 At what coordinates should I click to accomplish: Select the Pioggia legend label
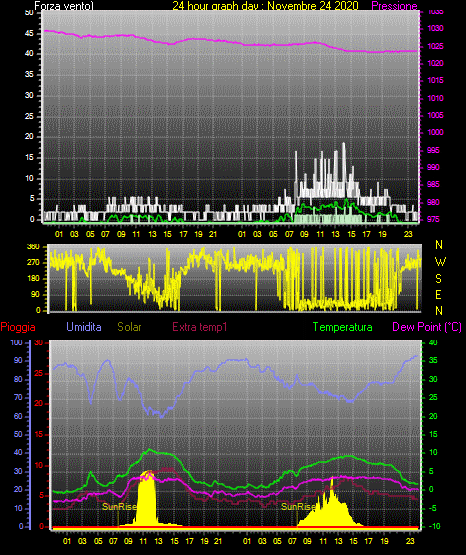click(18, 327)
